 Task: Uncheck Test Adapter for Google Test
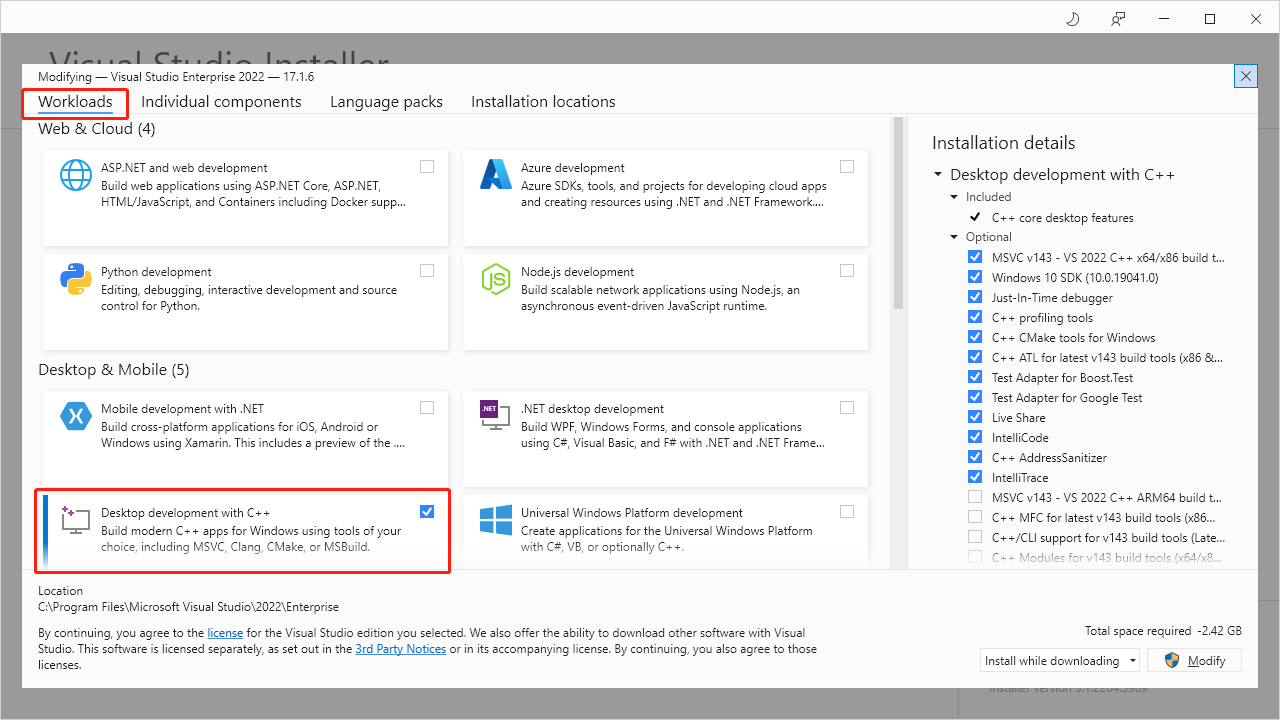[x=975, y=397]
